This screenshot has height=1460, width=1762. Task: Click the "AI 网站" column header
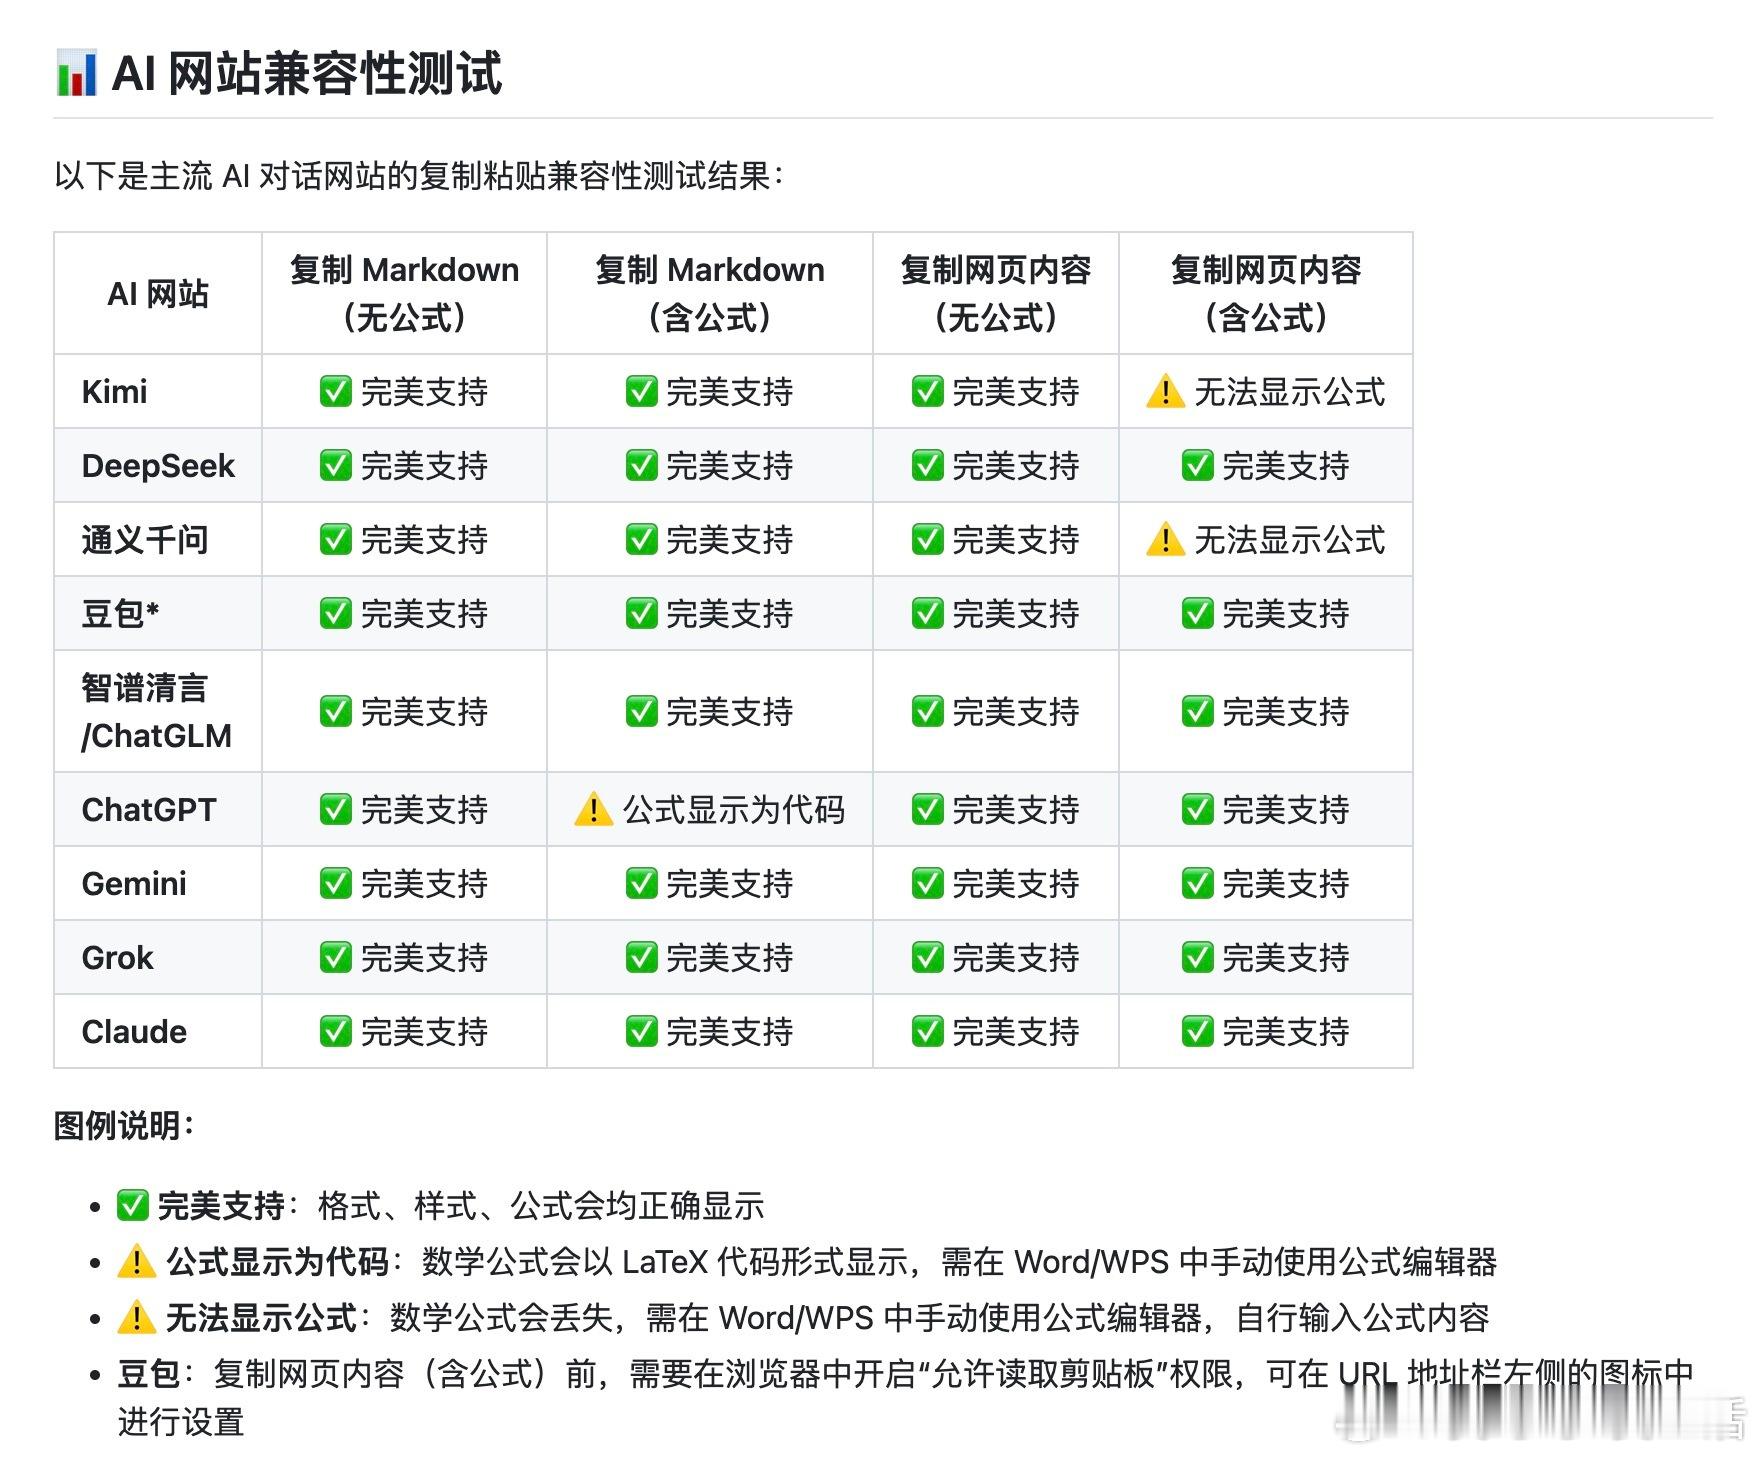tap(158, 294)
